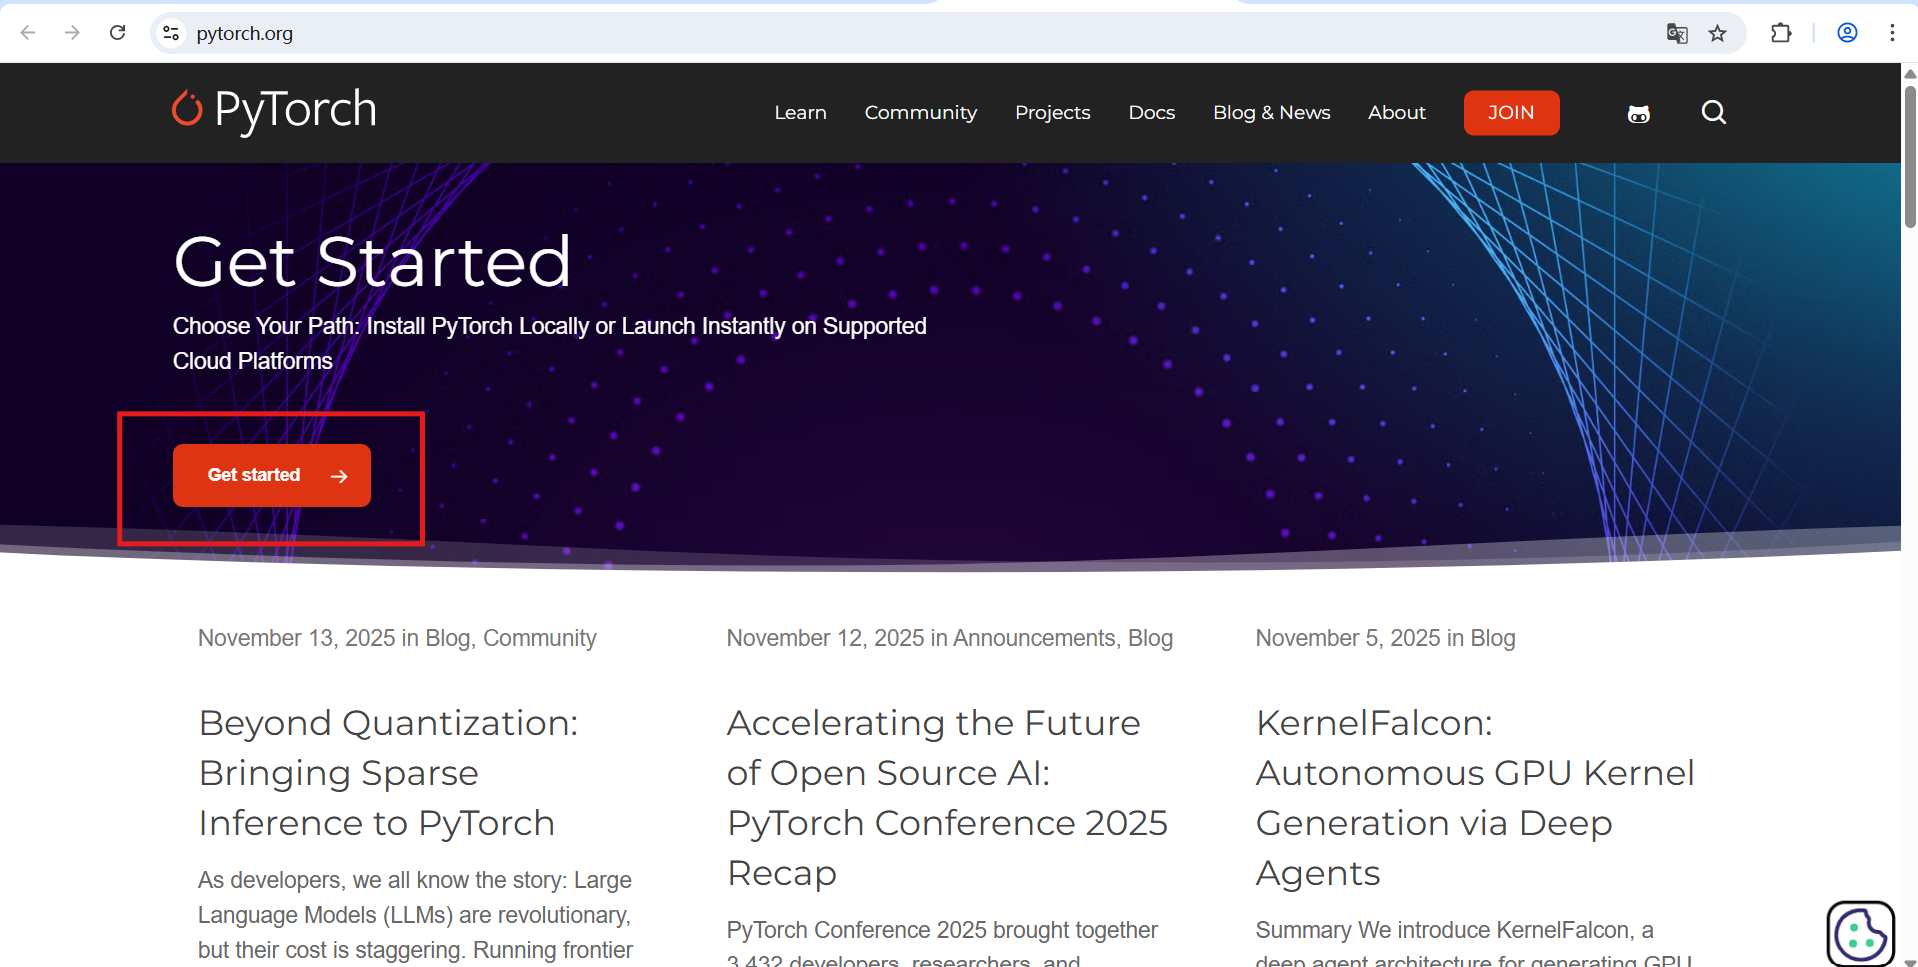The height and width of the screenshot is (967, 1918).
Task: Click the browser back arrow
Action: click(x=28, y=33)
